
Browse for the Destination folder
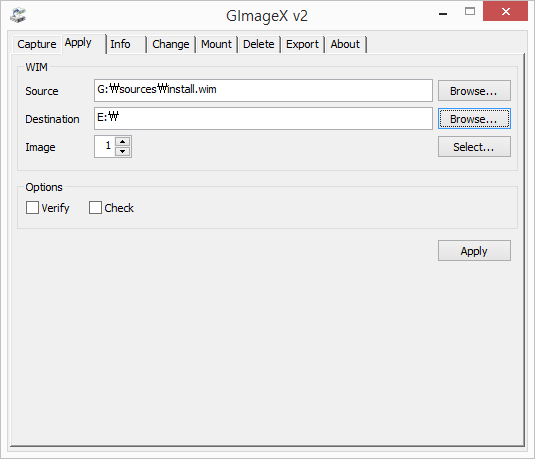[474, 119]
